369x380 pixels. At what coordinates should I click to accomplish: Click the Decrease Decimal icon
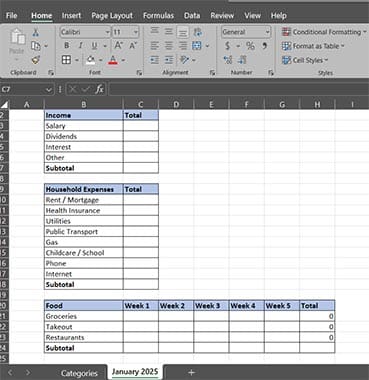click(x=242, y=60)
